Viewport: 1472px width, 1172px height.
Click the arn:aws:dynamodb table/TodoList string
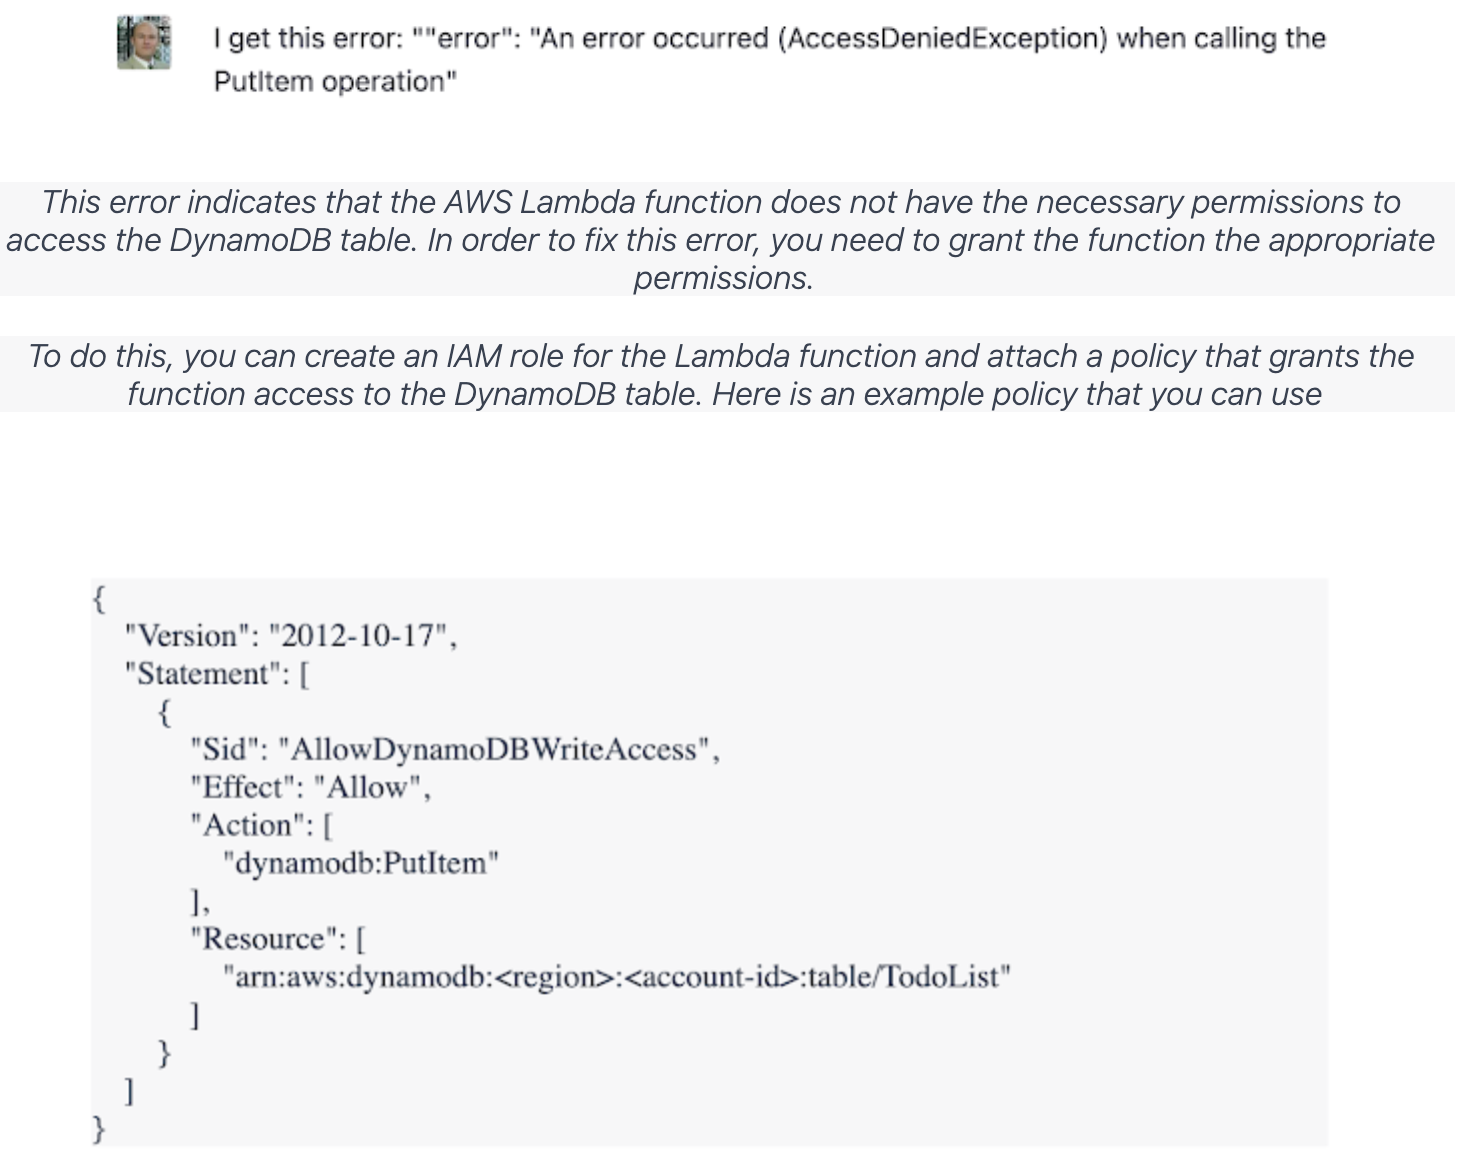point(617,976)
